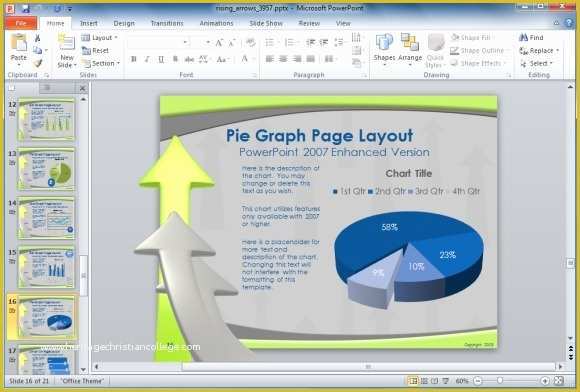
Task: Toggle text Shadow
Action: (x=175, y=59)
